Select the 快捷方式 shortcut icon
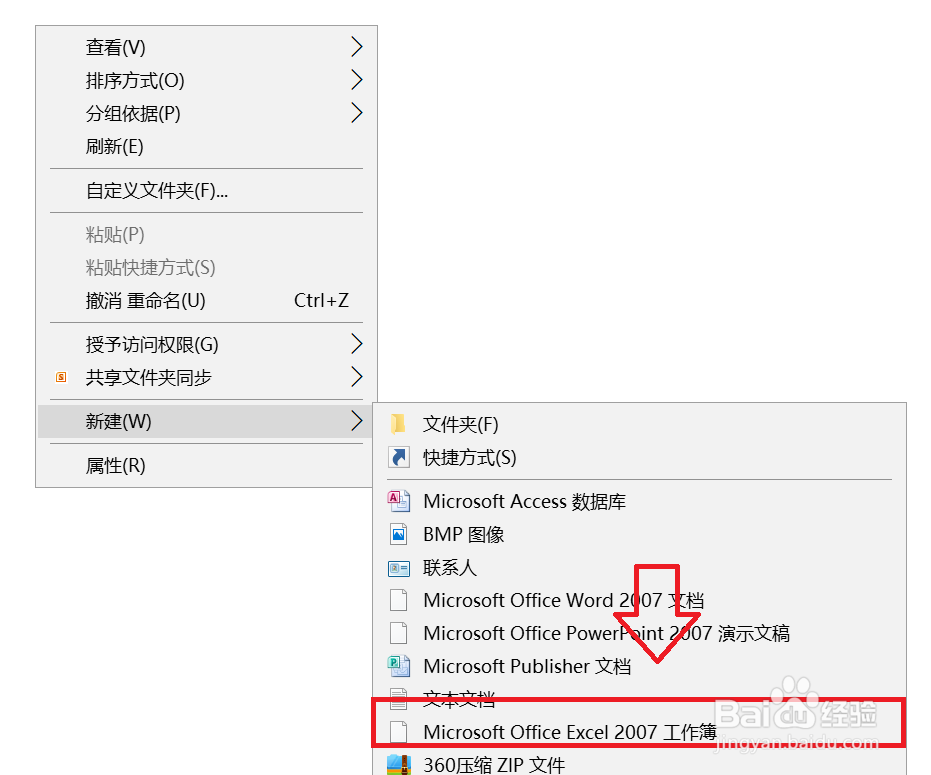The image size is (931, 775). click(398, 457)
